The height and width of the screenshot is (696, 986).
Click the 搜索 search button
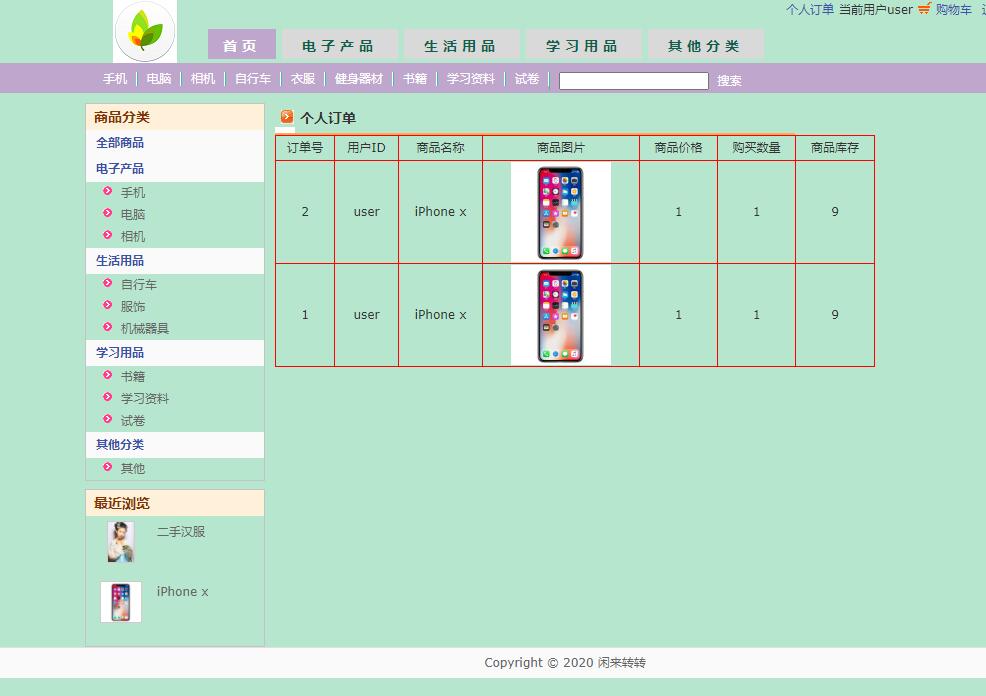729,80
